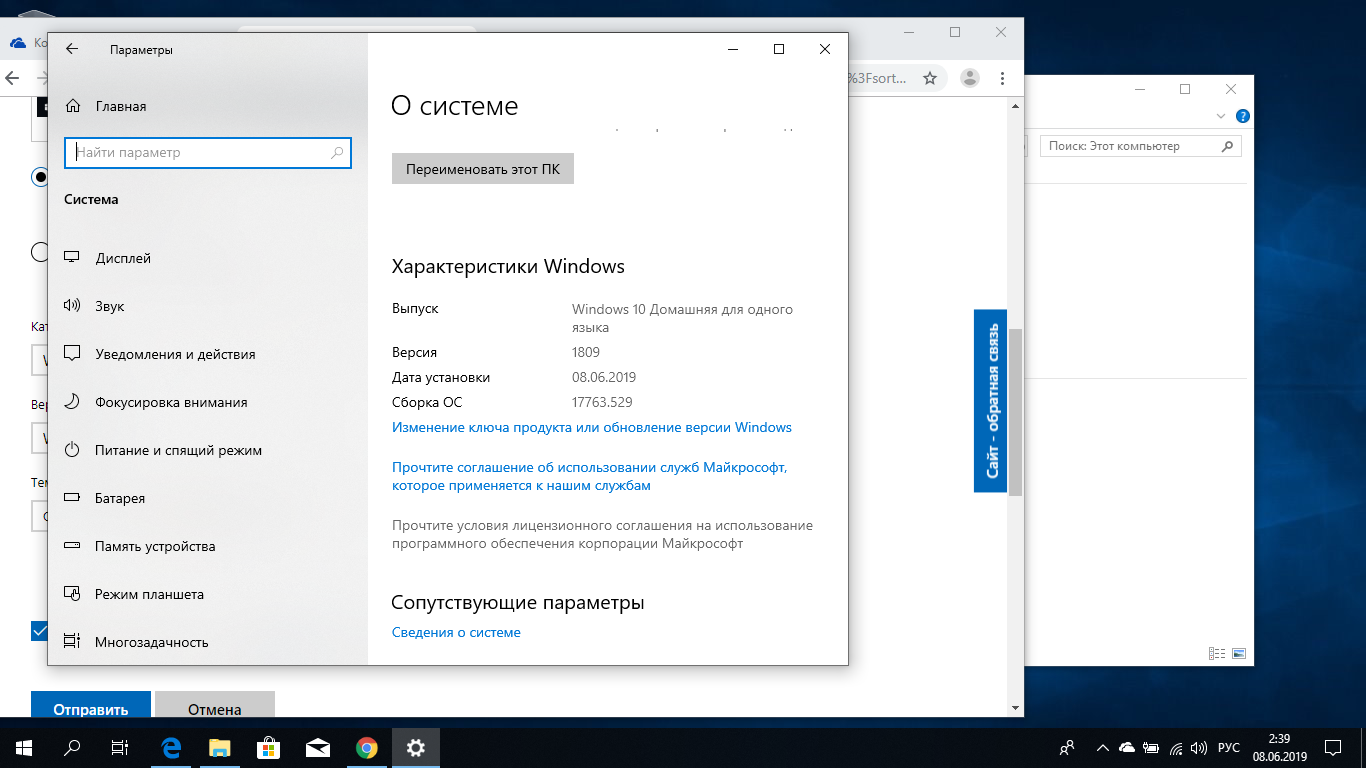Open Mail app from taskbar
The width and height of the screenshot is (1366, 768).
pos(318,747)
